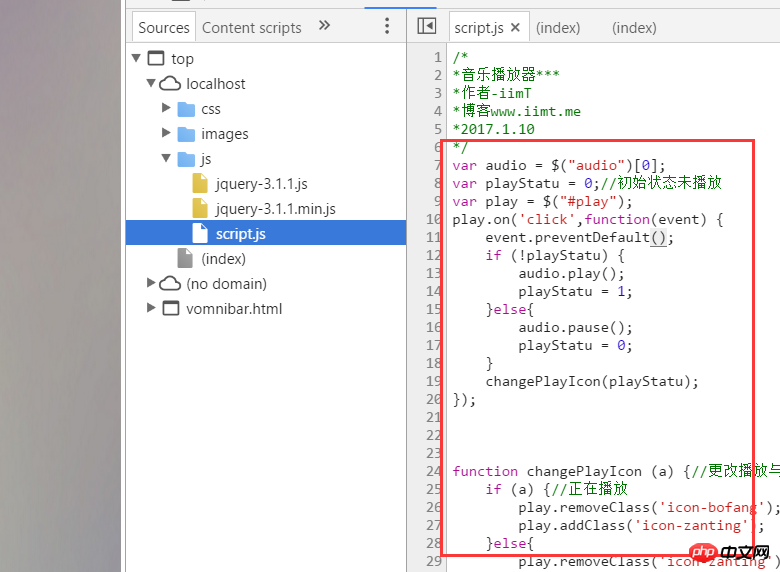Click the images folder icon
This screenshot has height=572, width=780.
pos(186,134)
